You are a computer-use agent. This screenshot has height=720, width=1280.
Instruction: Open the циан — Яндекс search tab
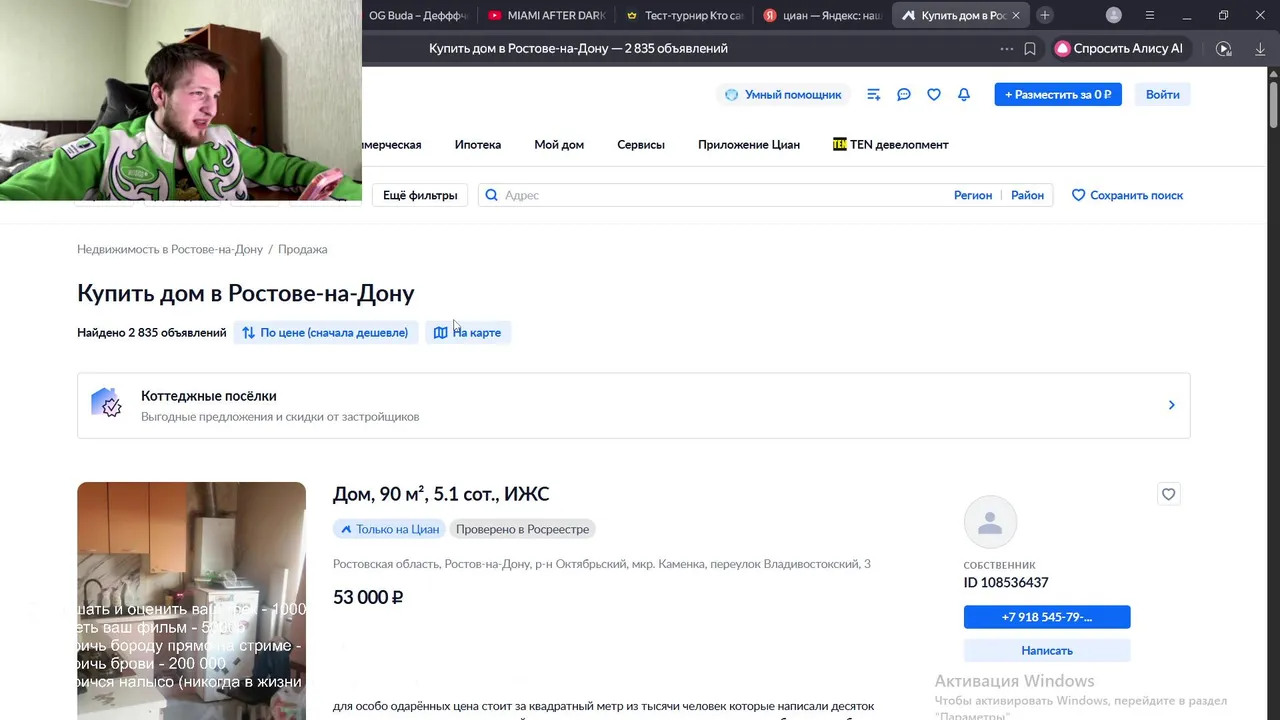(x=822, y=15)
